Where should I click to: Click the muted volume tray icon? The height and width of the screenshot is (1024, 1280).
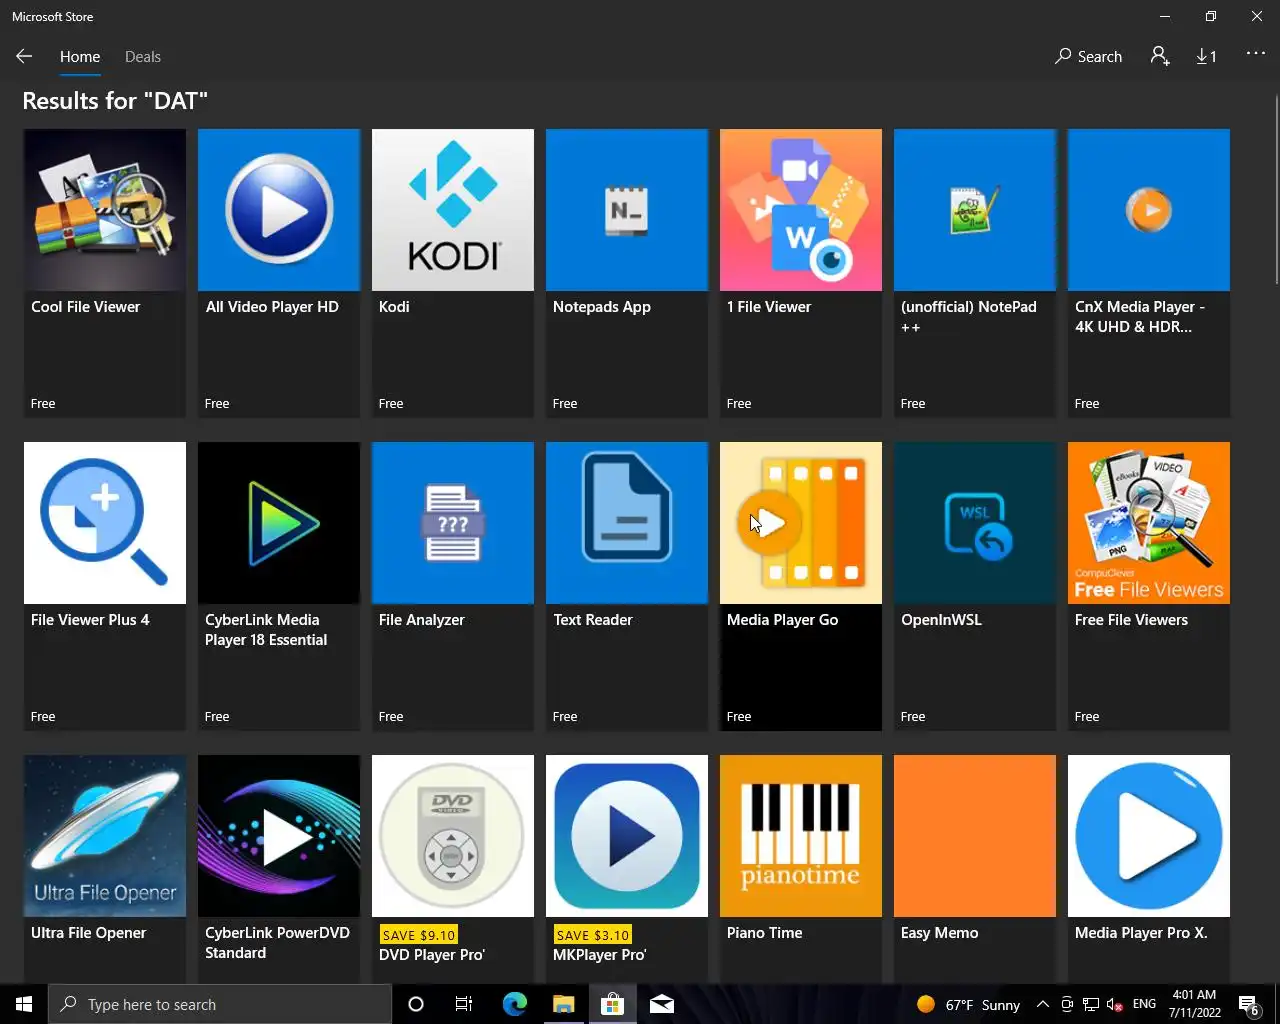[1114, 1005]
